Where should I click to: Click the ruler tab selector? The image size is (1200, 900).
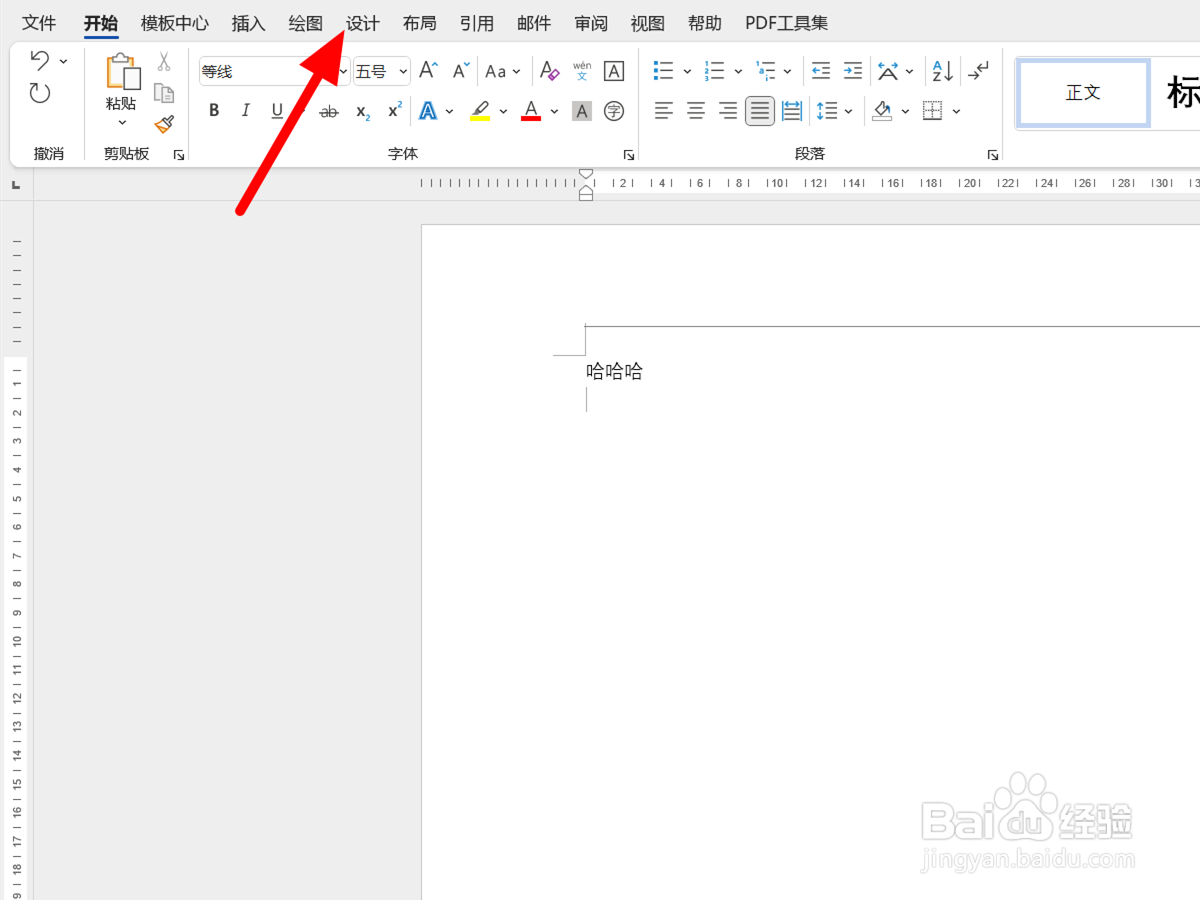point(16,185)
